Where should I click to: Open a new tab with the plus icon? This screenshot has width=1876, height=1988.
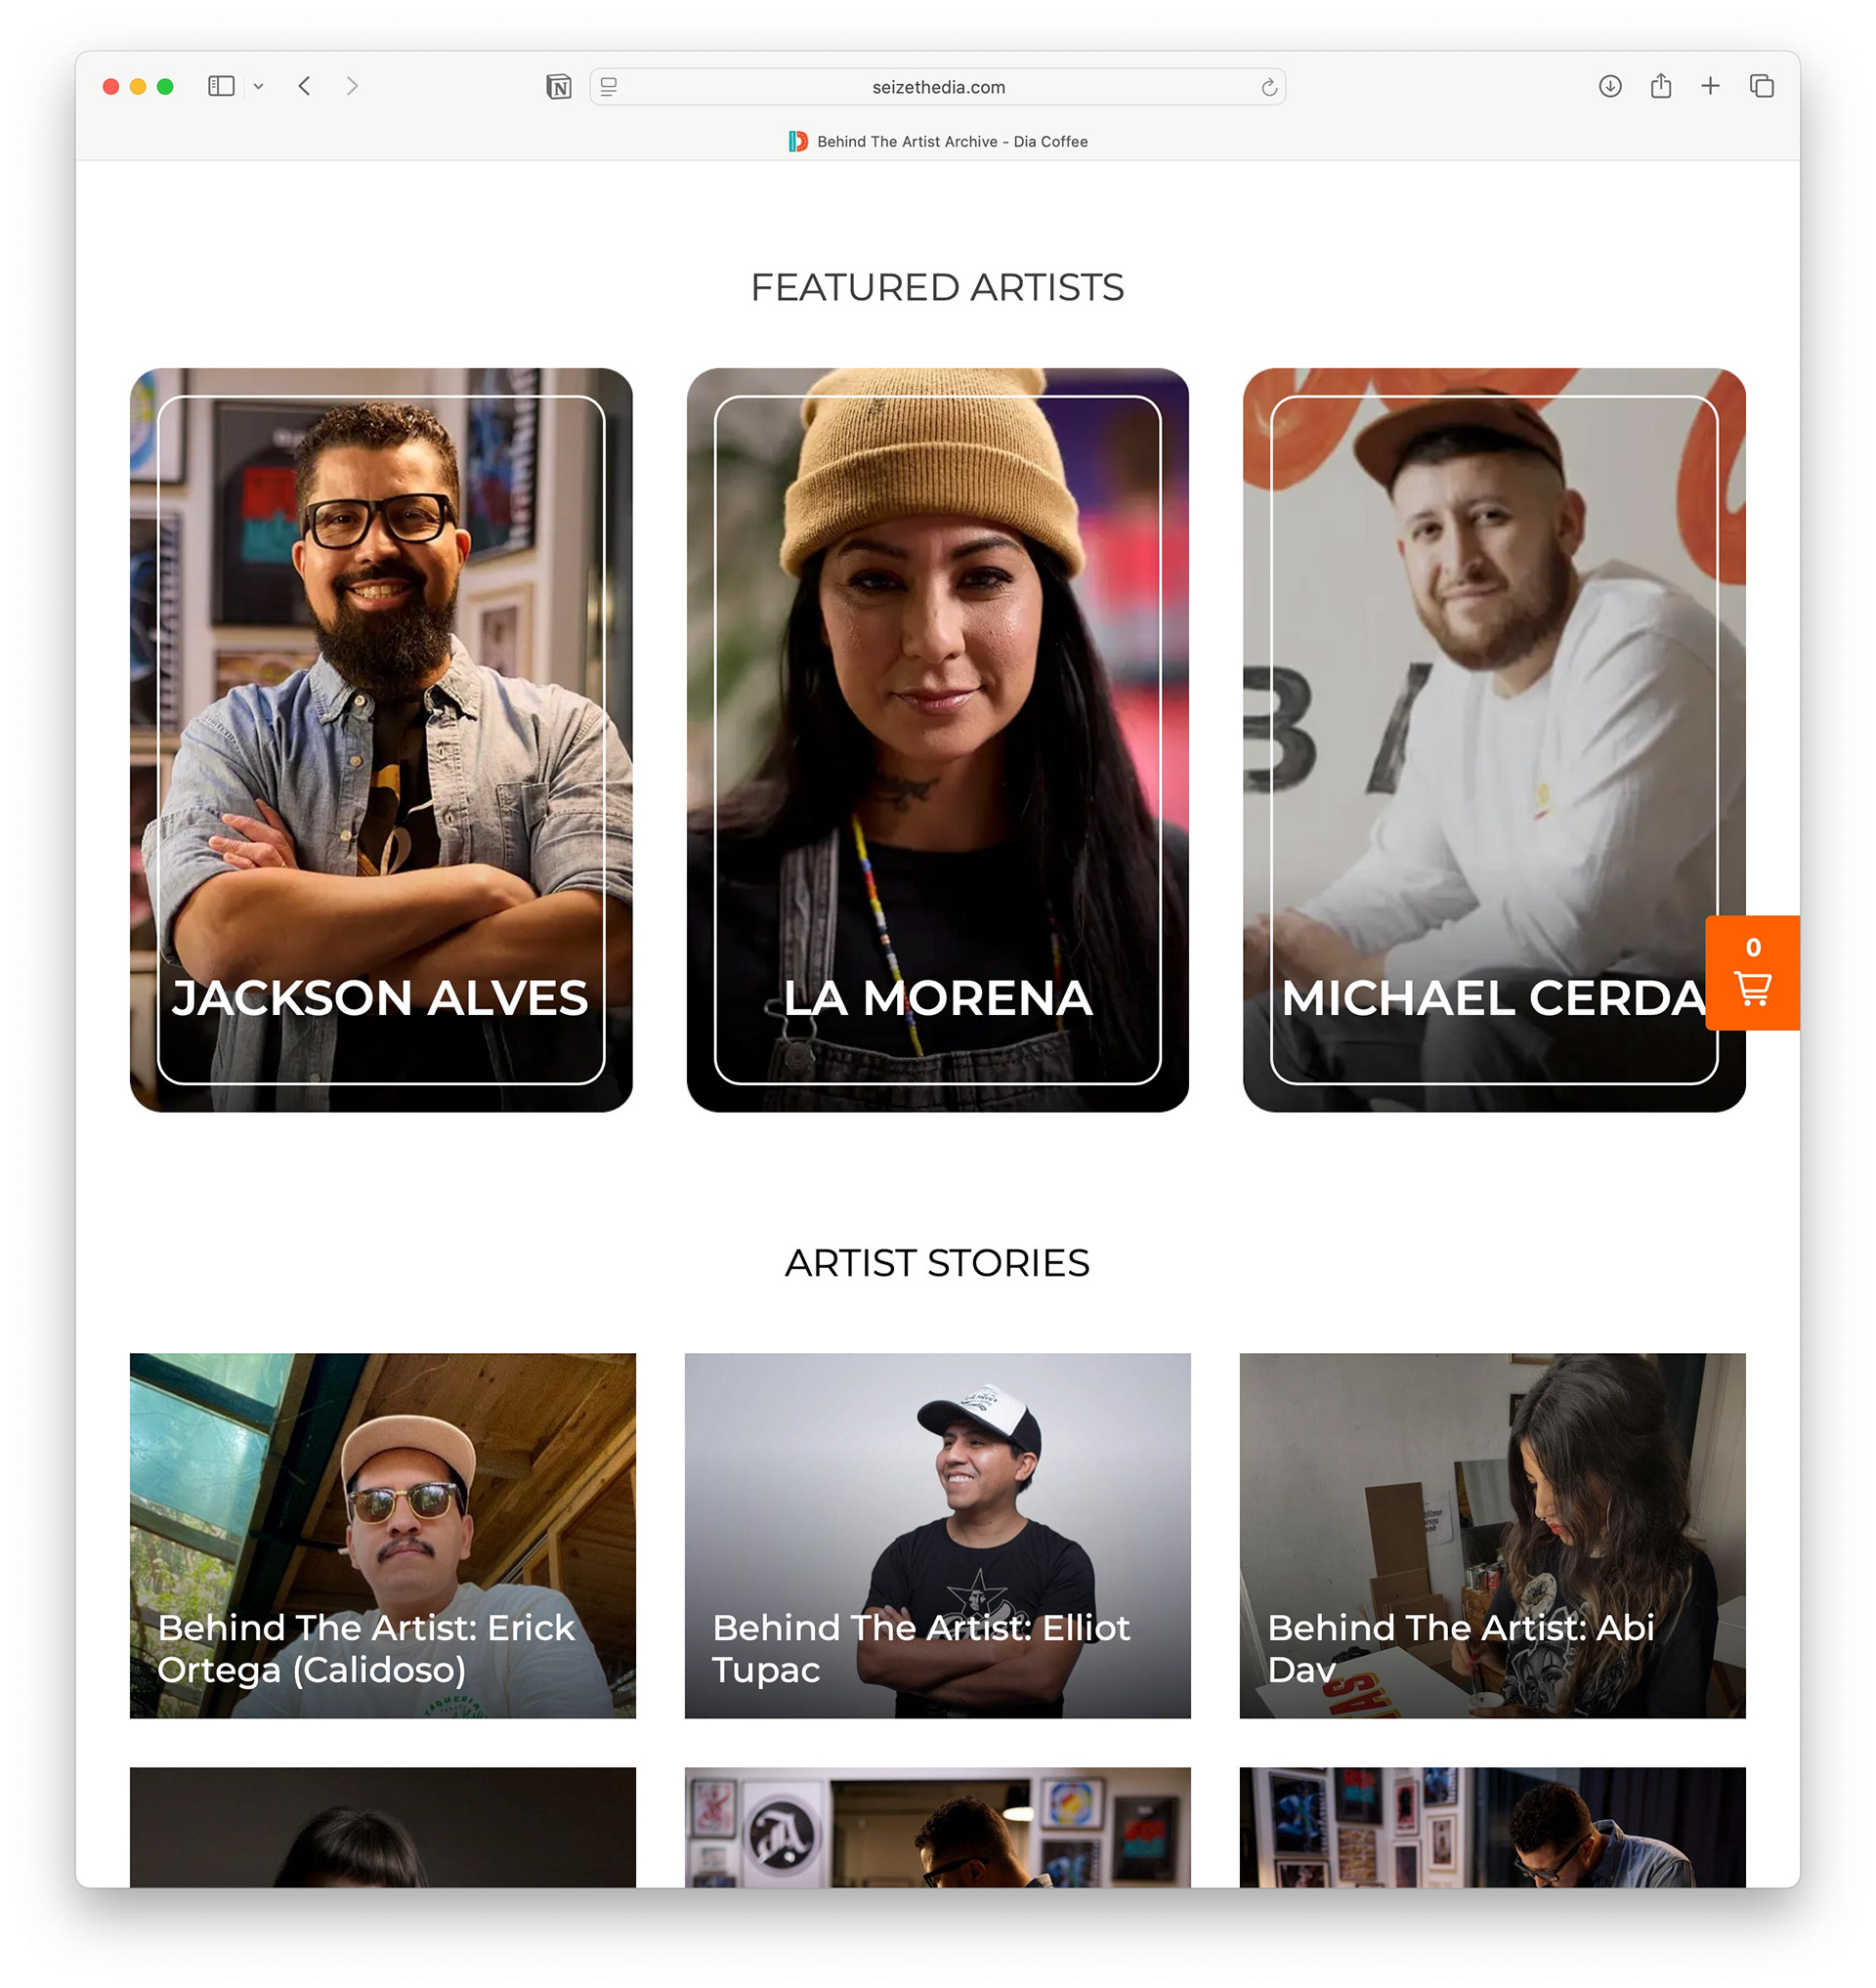point(1710,86)
